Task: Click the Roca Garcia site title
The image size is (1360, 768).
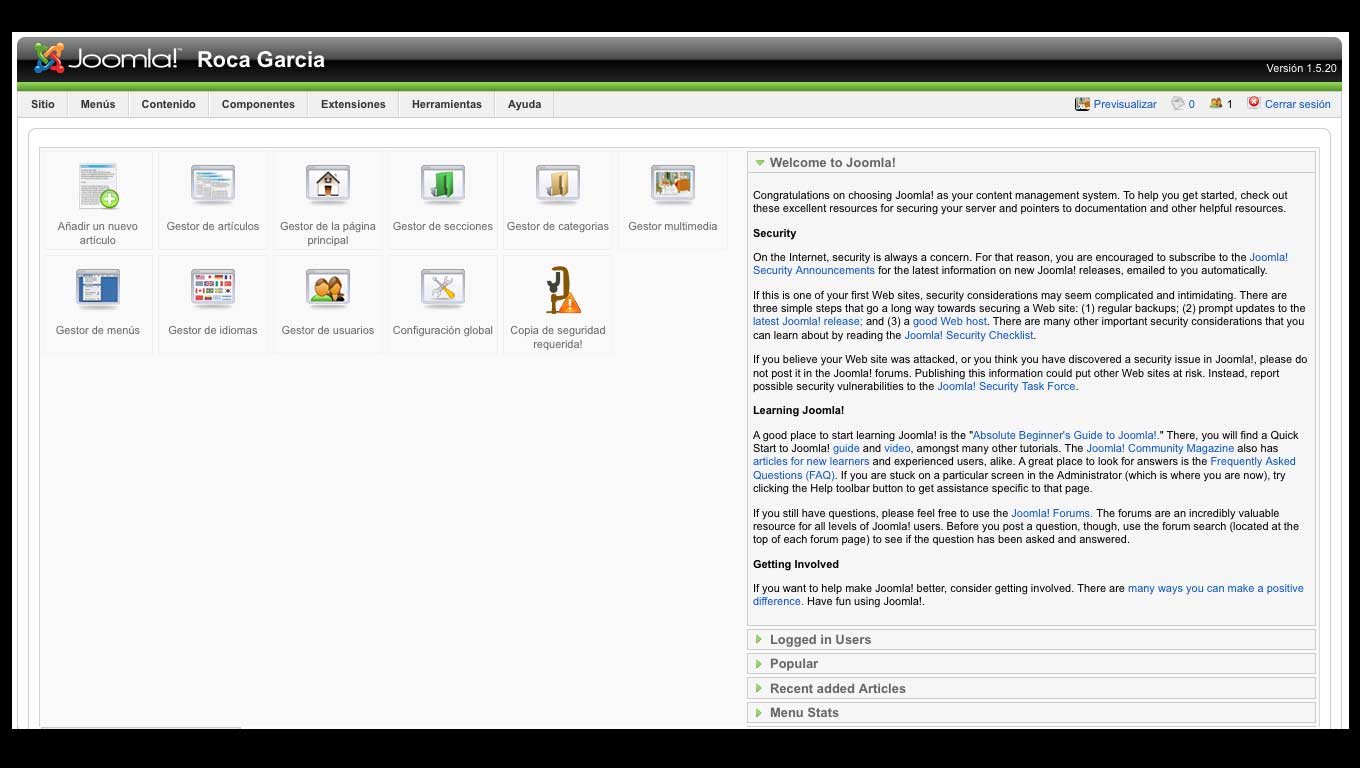Action: coord(261,60)
